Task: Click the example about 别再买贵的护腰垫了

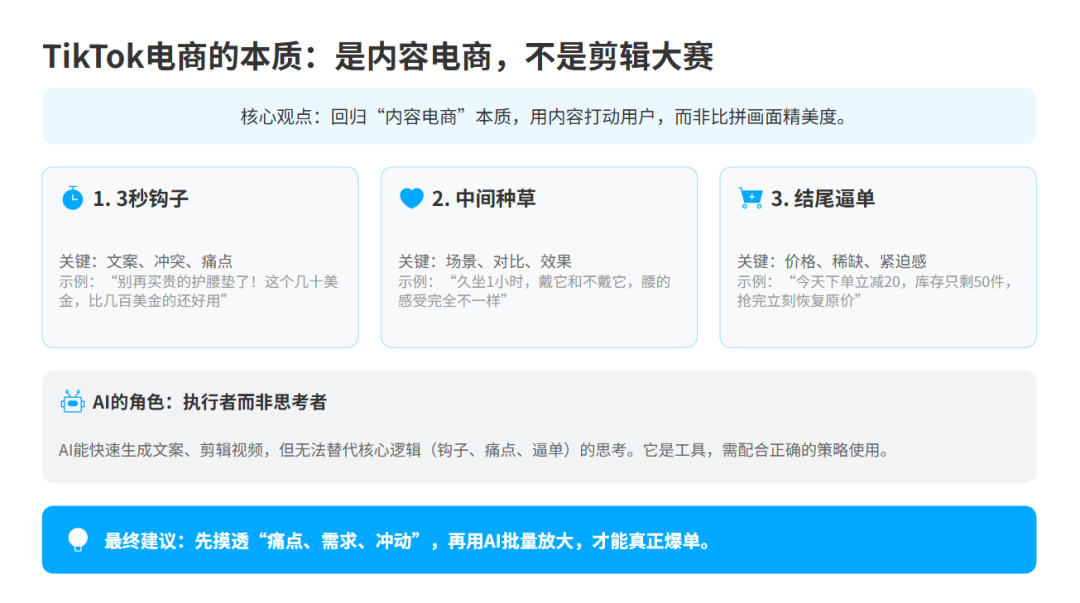Action: point(198,292)
